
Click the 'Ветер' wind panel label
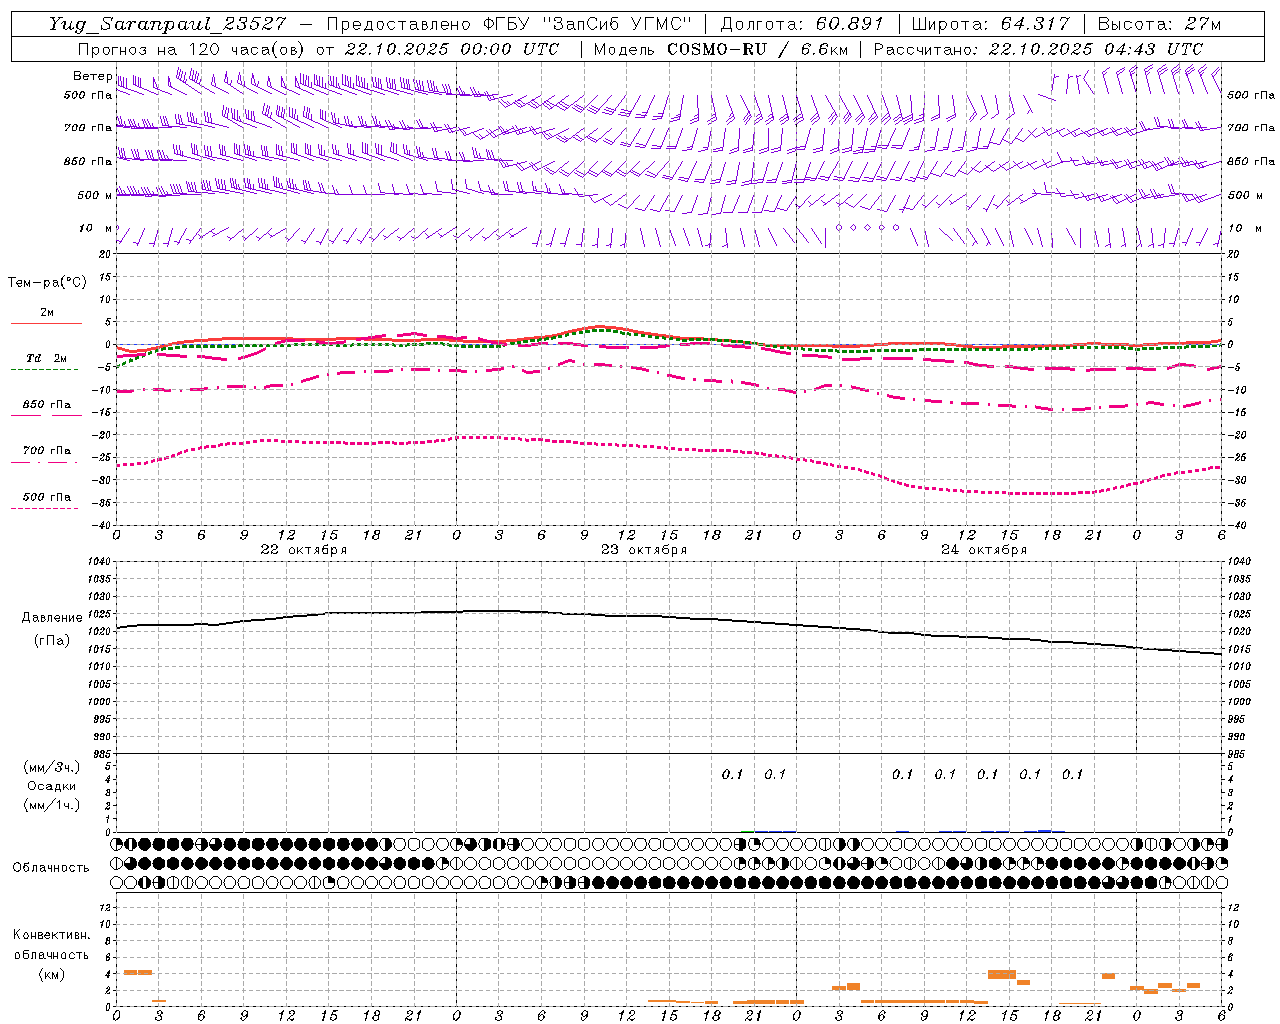[x=92, y=76]
